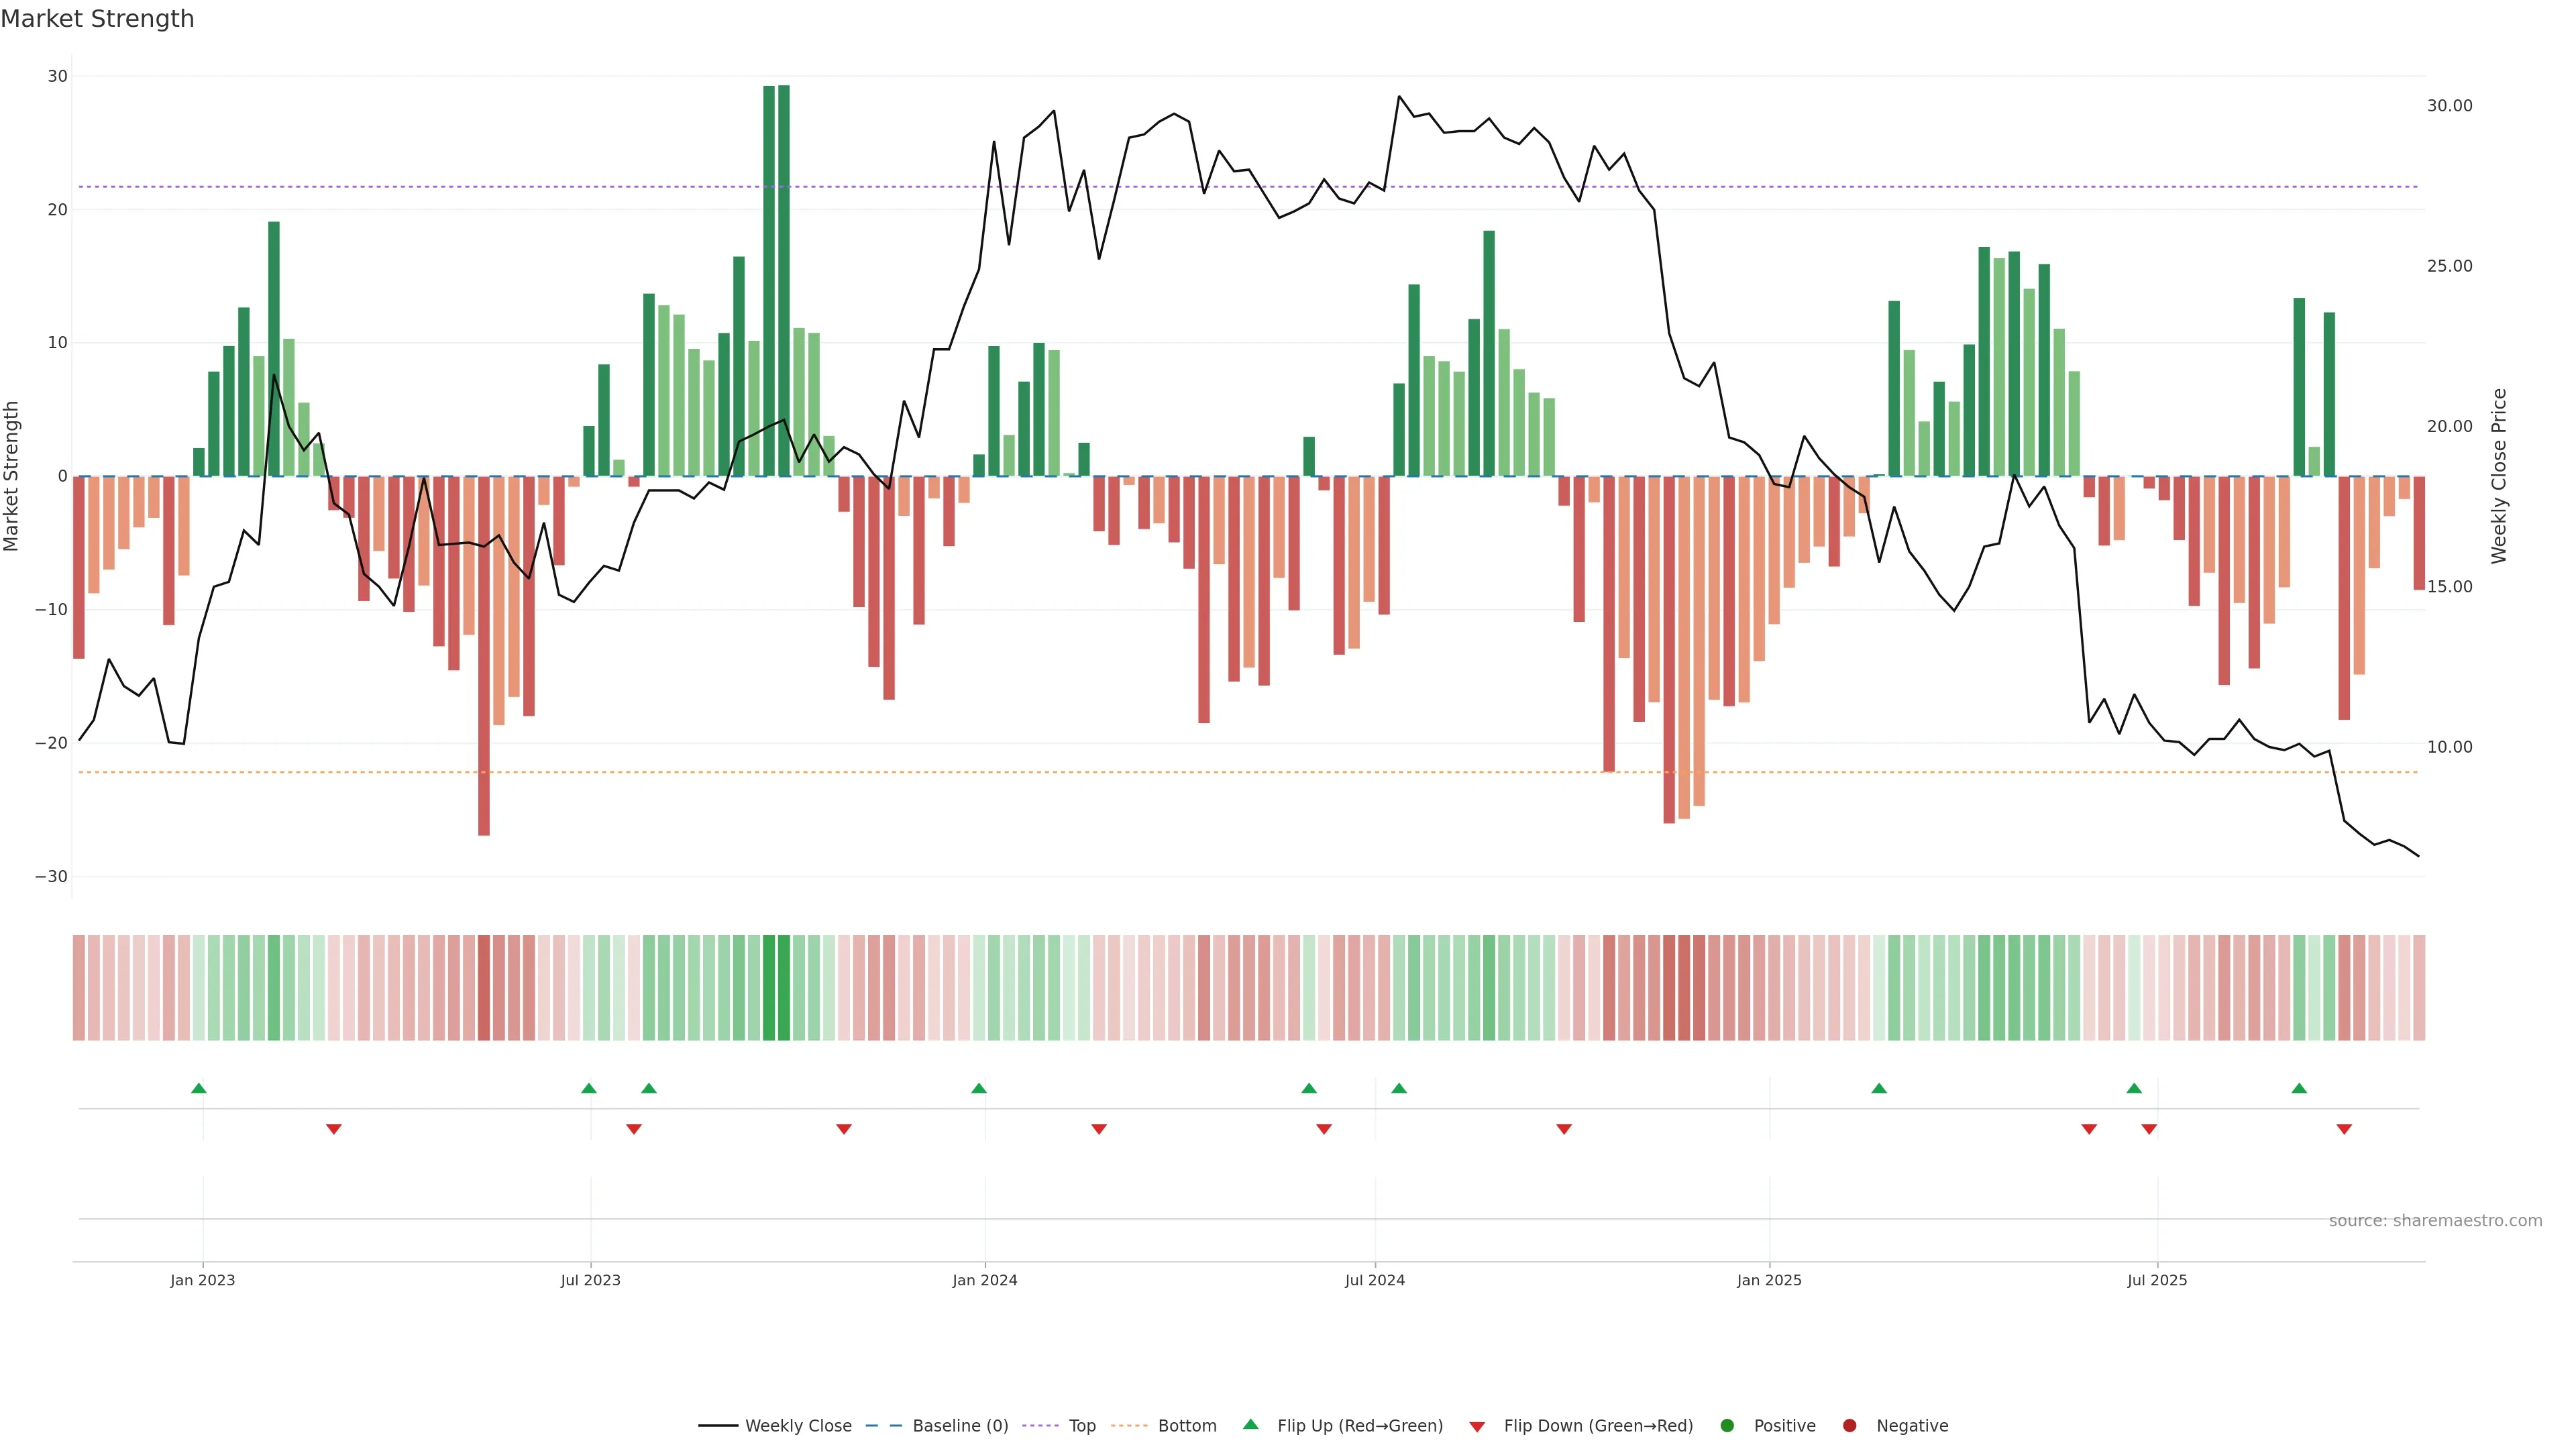Click the Jul 2025 x-axis label
Viewport: 2576px width, 1449px height.
click(x=2156, y=1280)
